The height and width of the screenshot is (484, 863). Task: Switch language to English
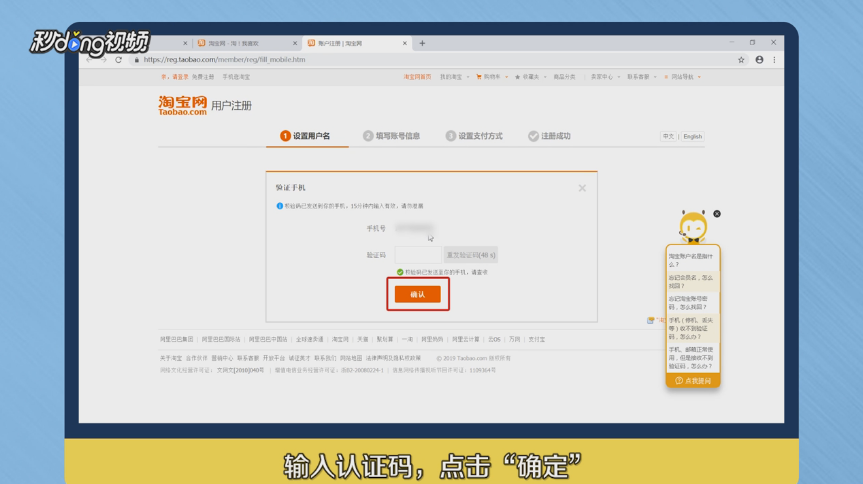click(x=692, y=137)
